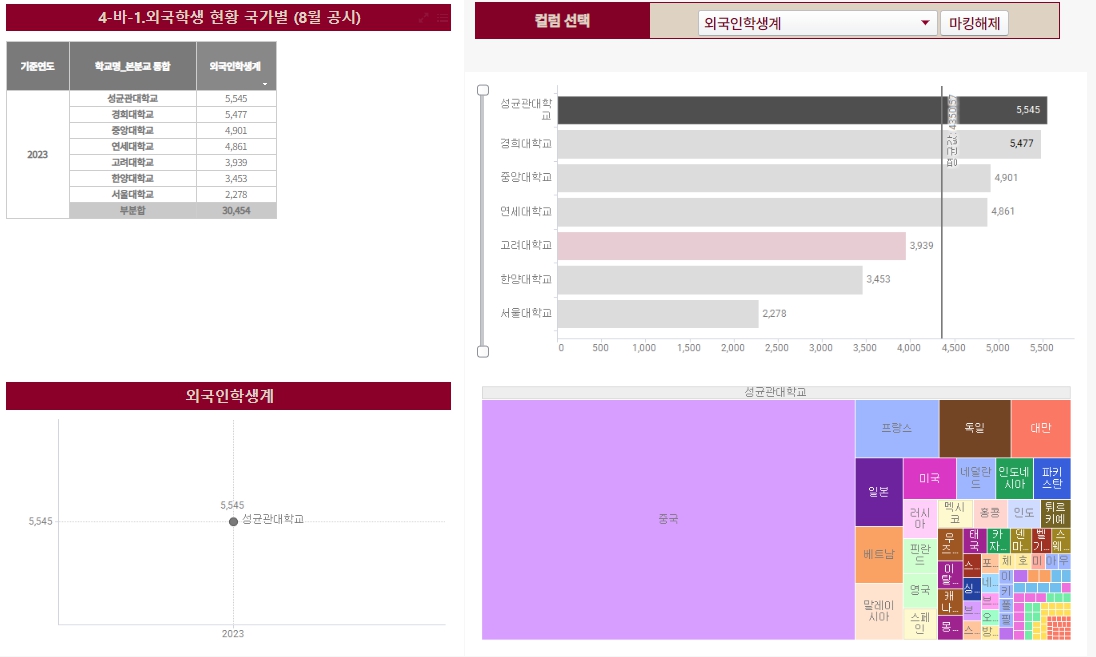Click the expand icon in table title bar
This screenshot has width=1096, height=657.
[x=424, y=18]
